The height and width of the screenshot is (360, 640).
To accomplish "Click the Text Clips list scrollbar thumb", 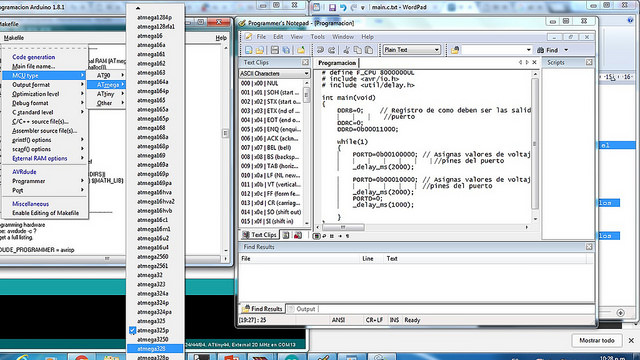I will (307, 96).
